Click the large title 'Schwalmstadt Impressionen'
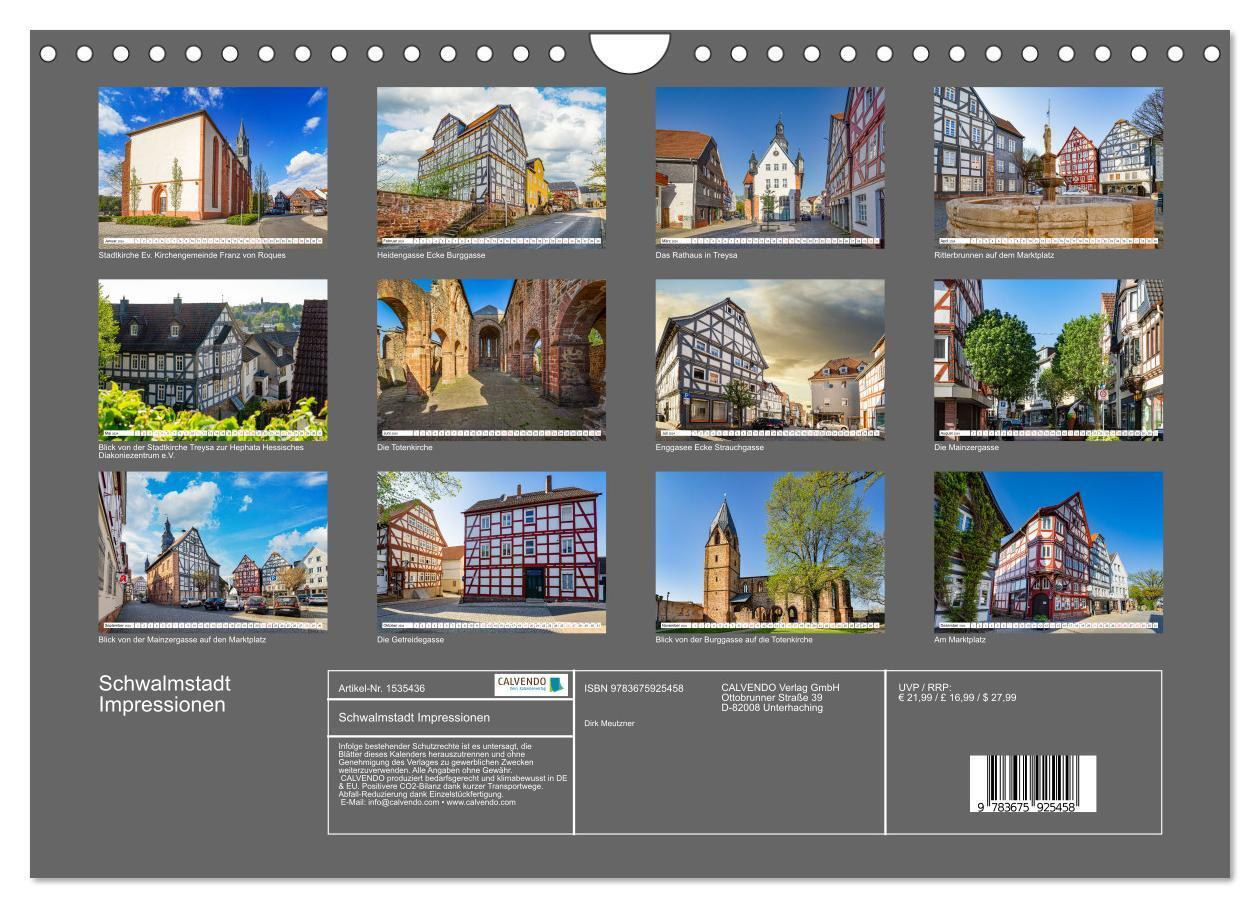The height and width of the screenshot is (908, 1260). click(x=165, y=694)
